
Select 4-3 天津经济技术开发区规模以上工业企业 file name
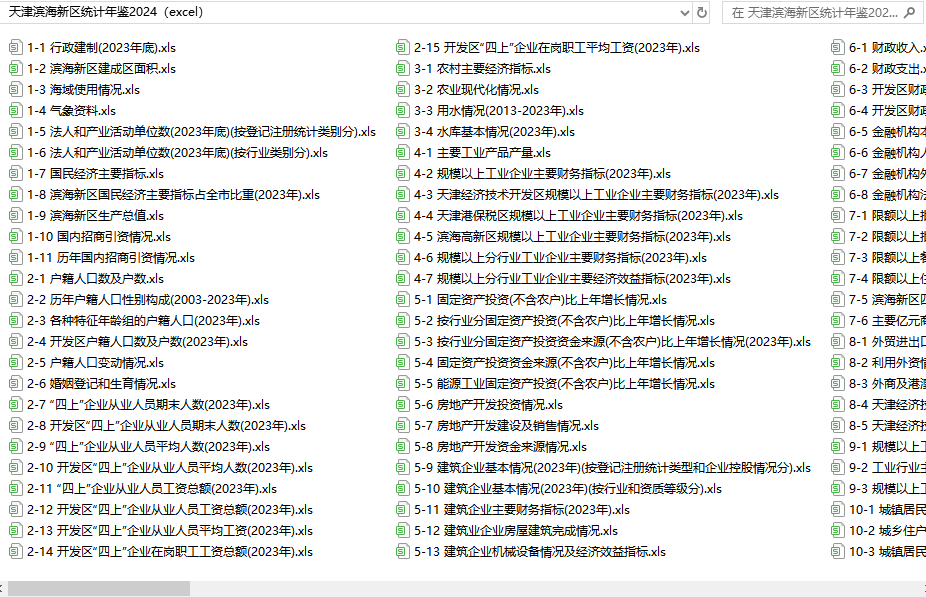pos(596,195)
